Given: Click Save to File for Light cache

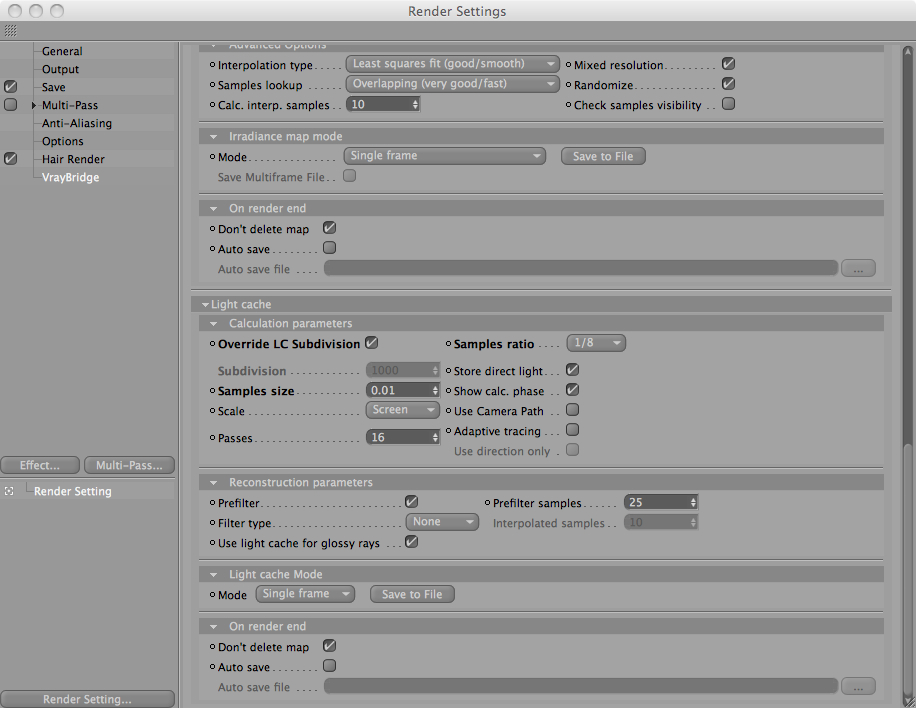Looking at the screenshot, I should pyautogui.click(x=412, y=594).
